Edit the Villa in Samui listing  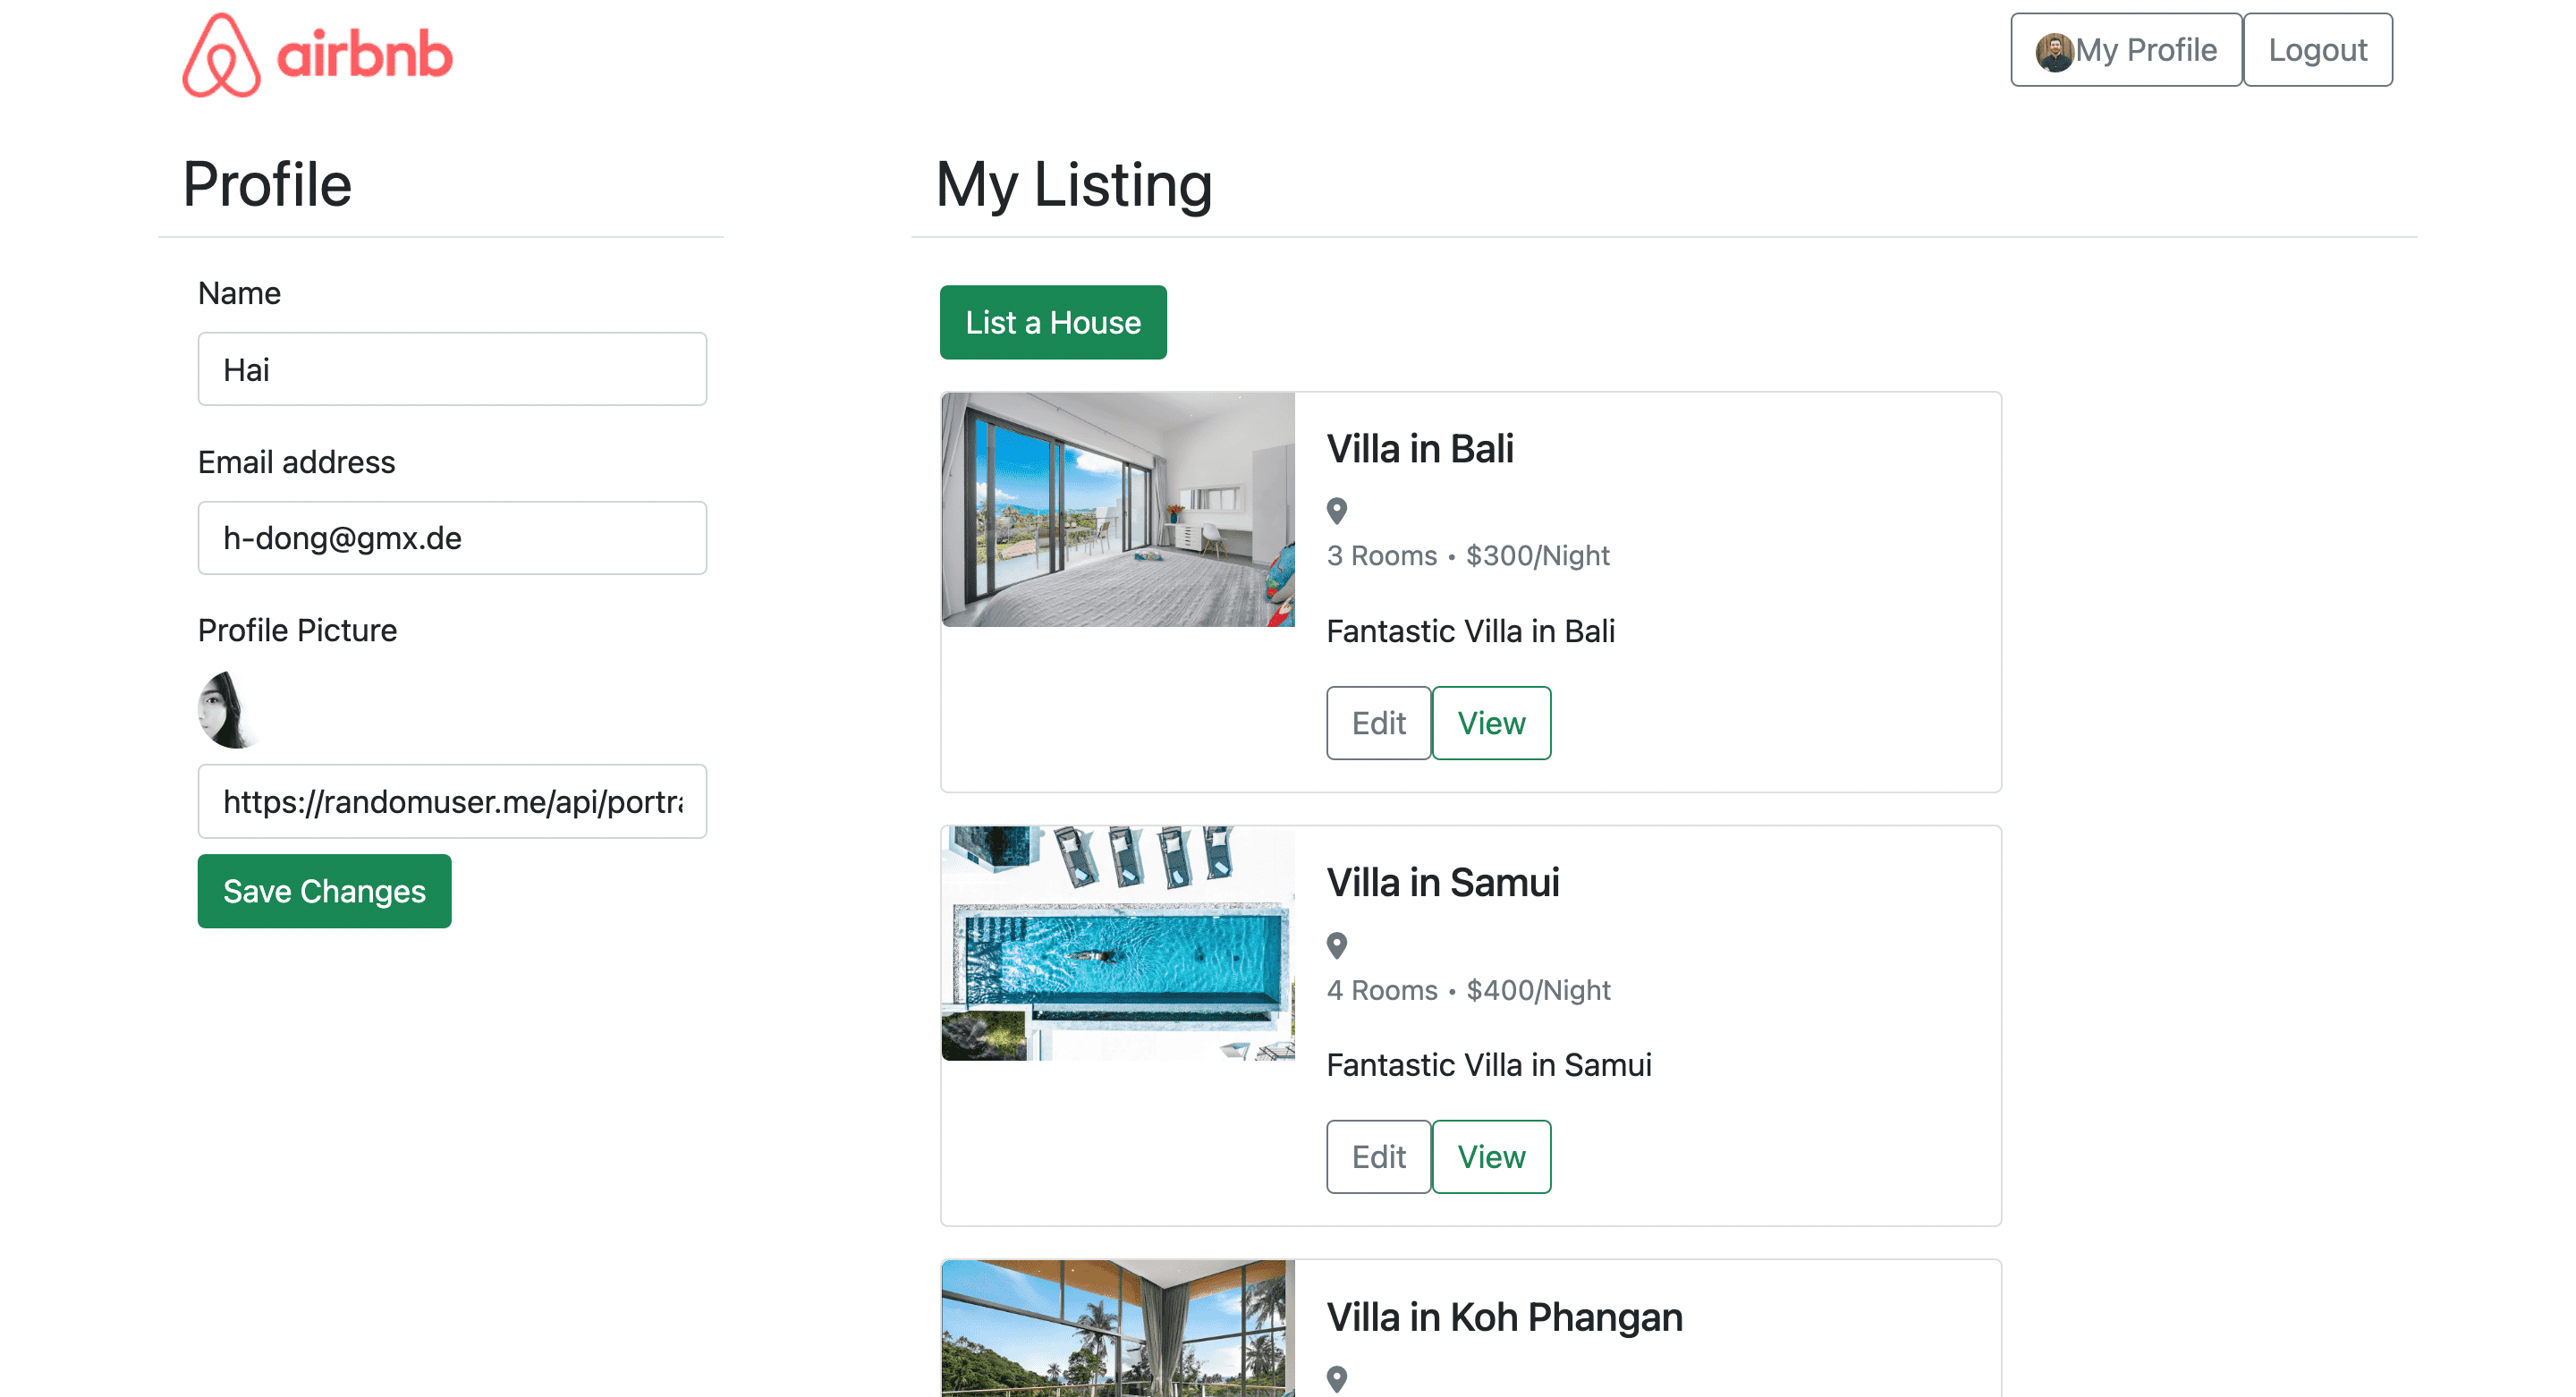[x=1378, y=1157]
